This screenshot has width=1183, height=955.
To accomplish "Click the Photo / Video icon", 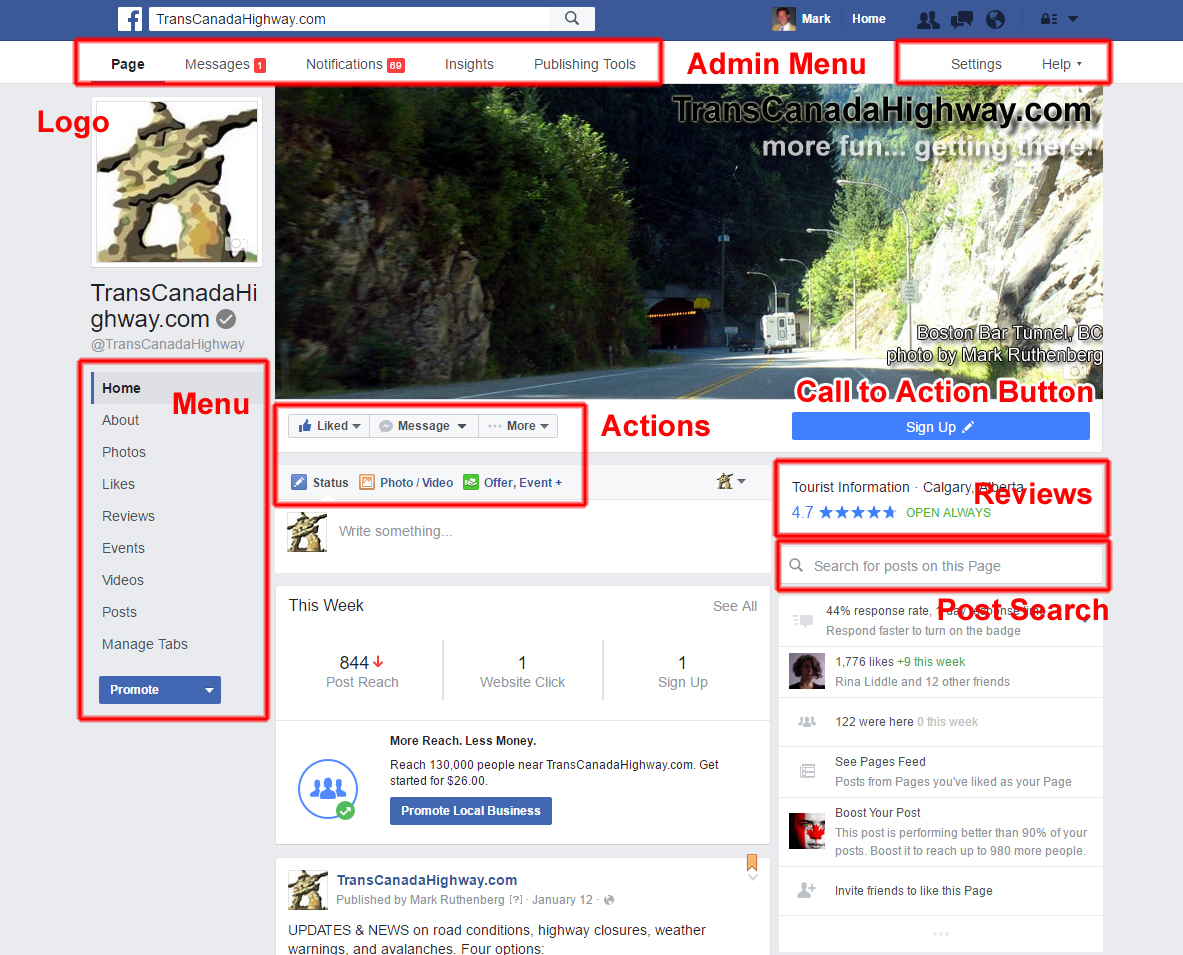I will 367,482.
